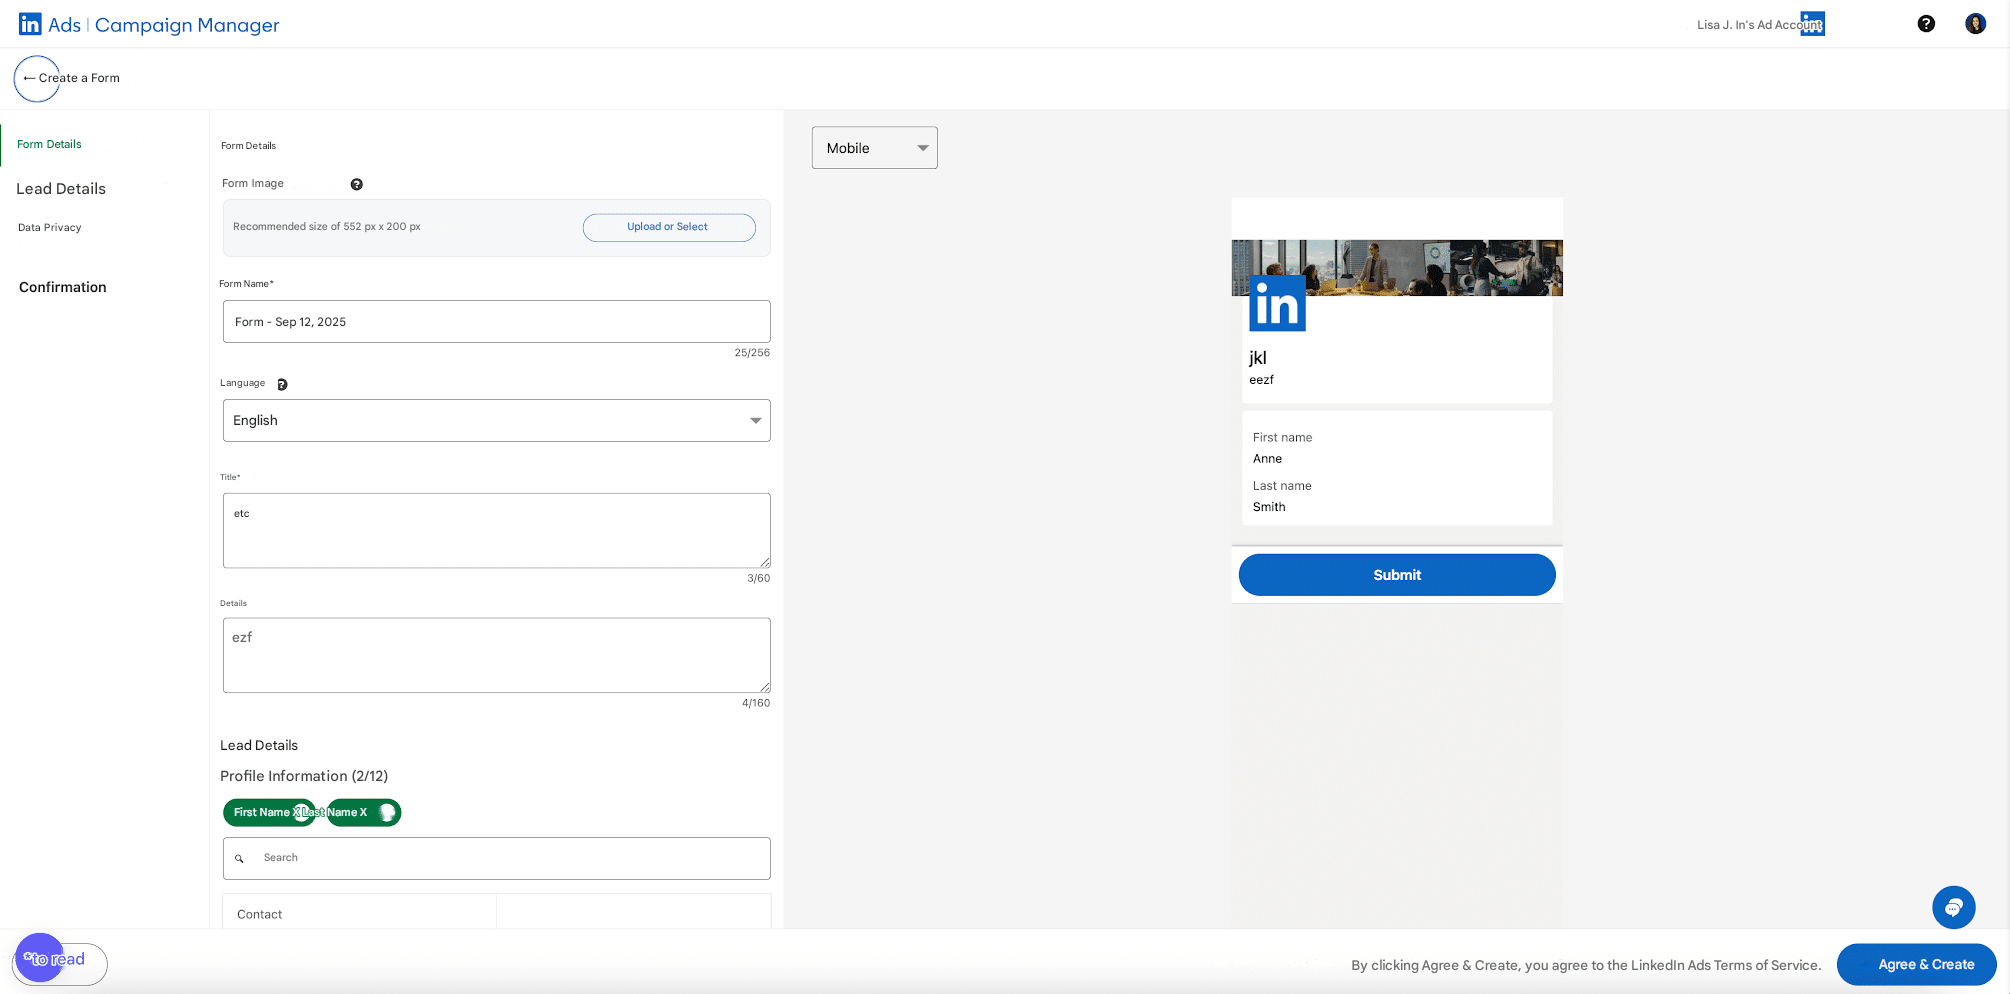Click the '25/256' character counter
This screenshot has height=994, width=2010.
pos(752,353)
